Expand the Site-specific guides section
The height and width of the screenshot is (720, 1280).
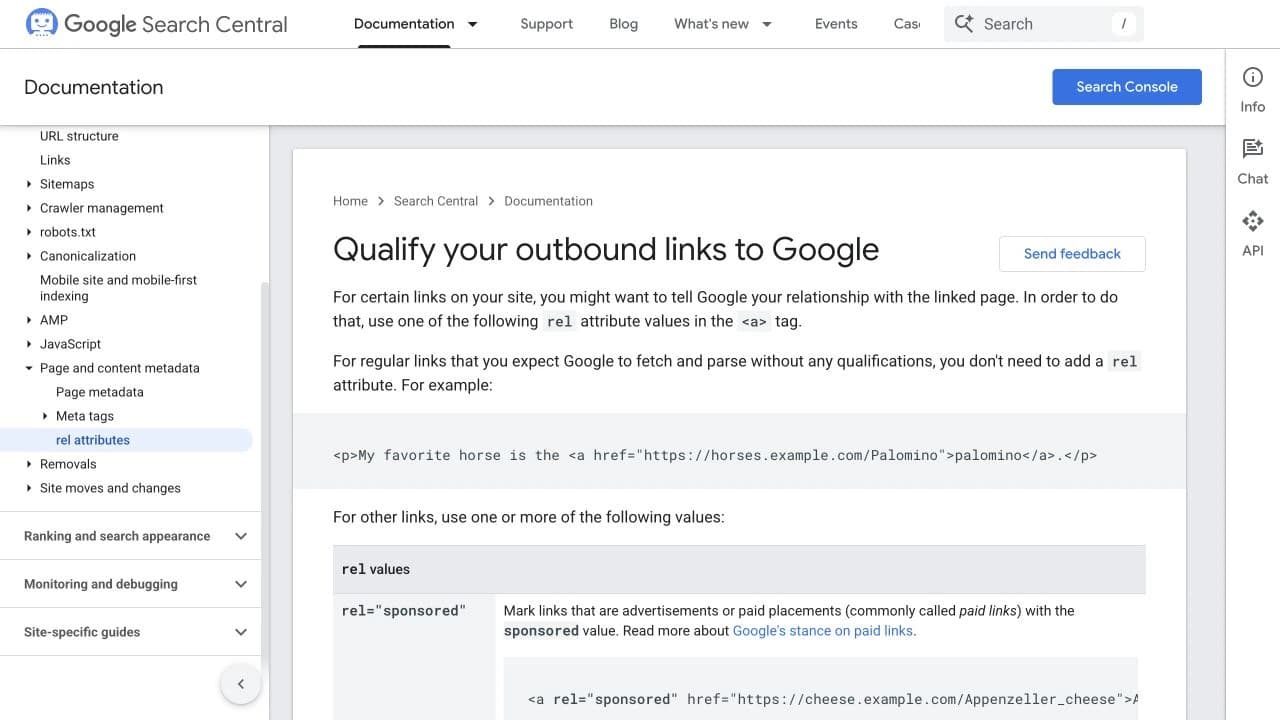pos(241,632)
